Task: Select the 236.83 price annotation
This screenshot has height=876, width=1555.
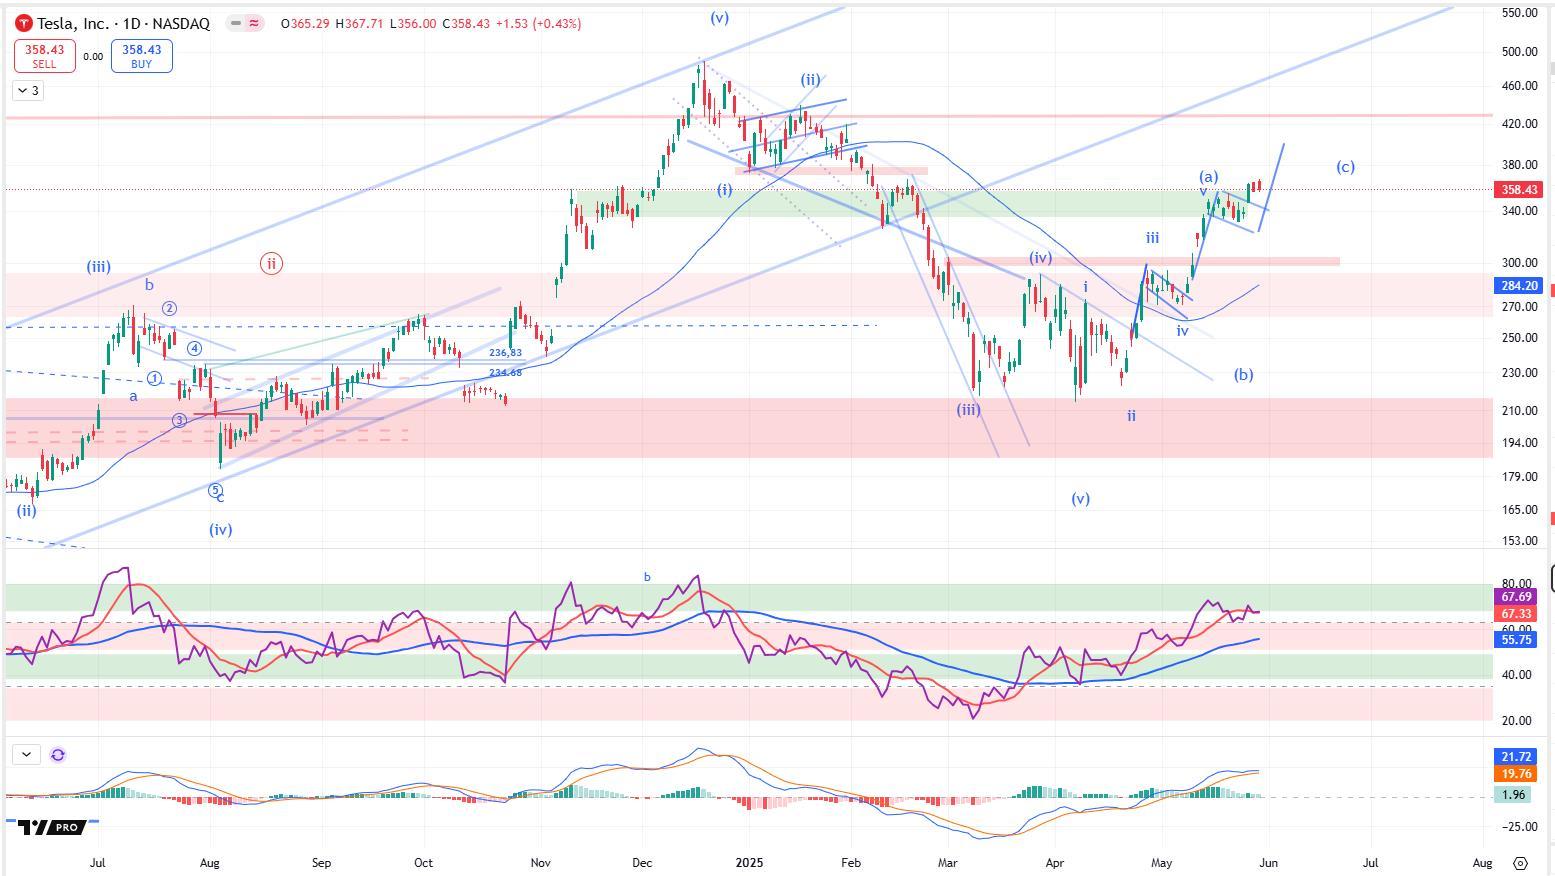Action: [x=505, y=353]
